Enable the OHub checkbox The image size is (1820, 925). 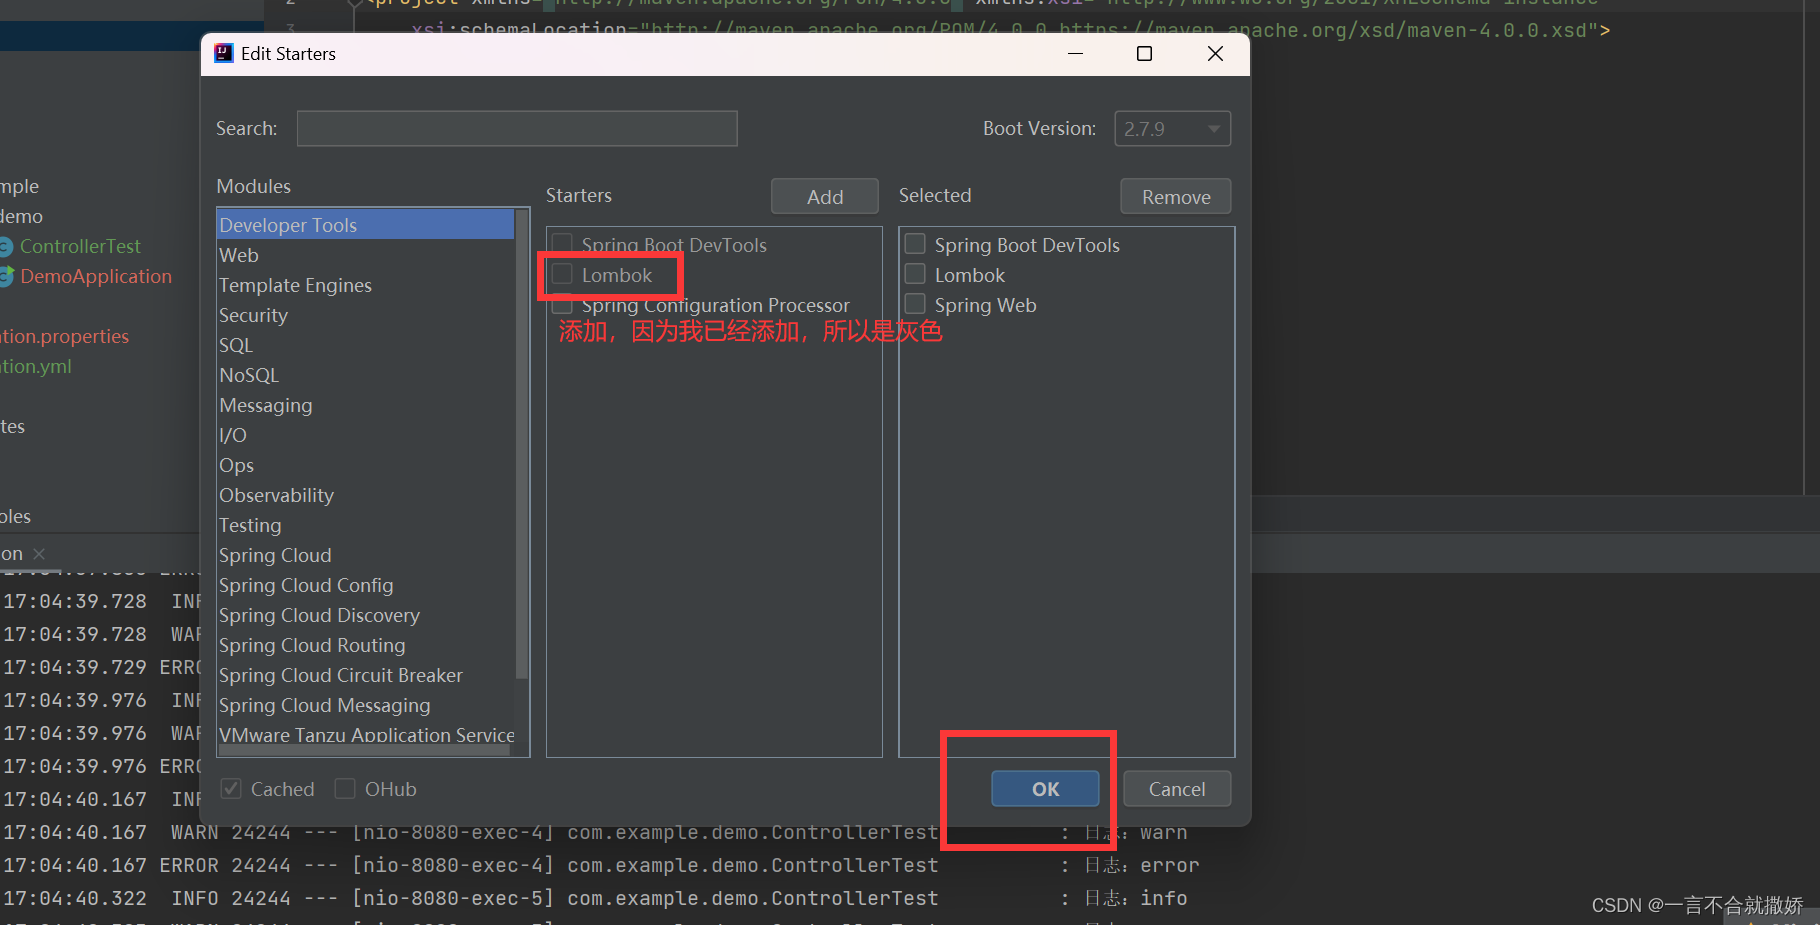coord(345,788)
